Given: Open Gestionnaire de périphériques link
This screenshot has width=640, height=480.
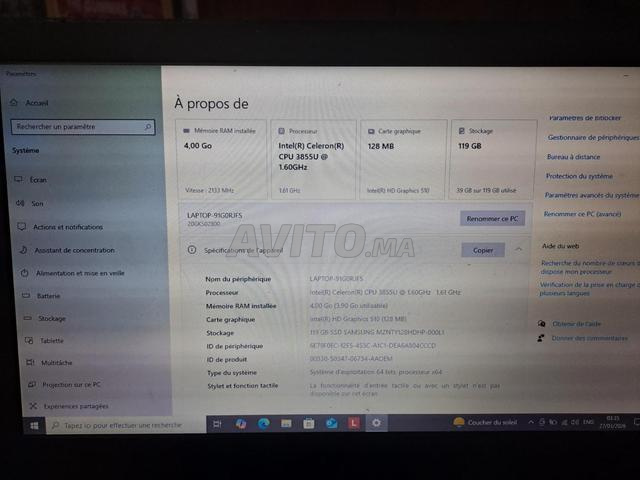Looking at the screenshot, I should 592,137.
